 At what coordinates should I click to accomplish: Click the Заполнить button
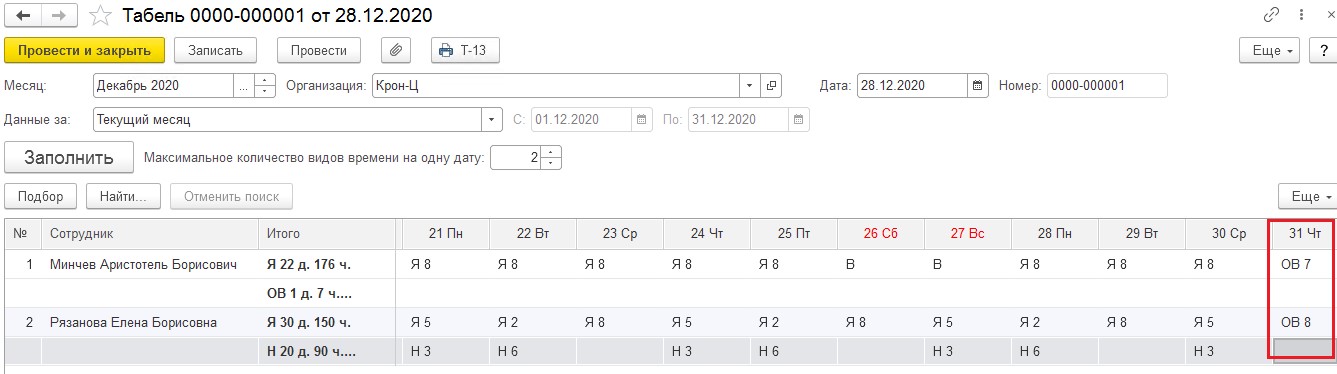69,157
